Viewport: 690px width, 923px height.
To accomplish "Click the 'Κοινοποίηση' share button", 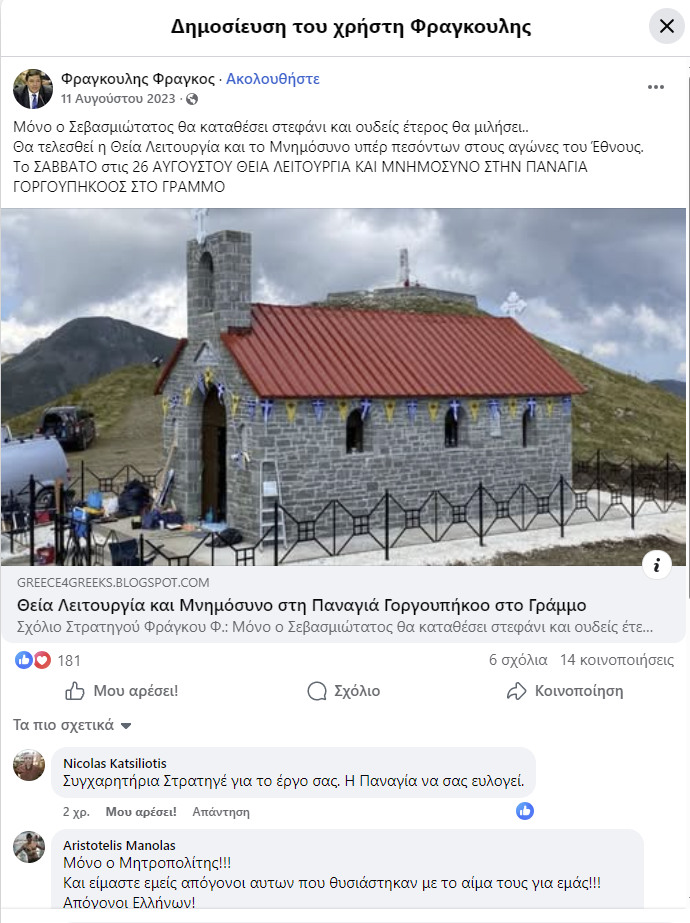I will click(x=565, y=690).
